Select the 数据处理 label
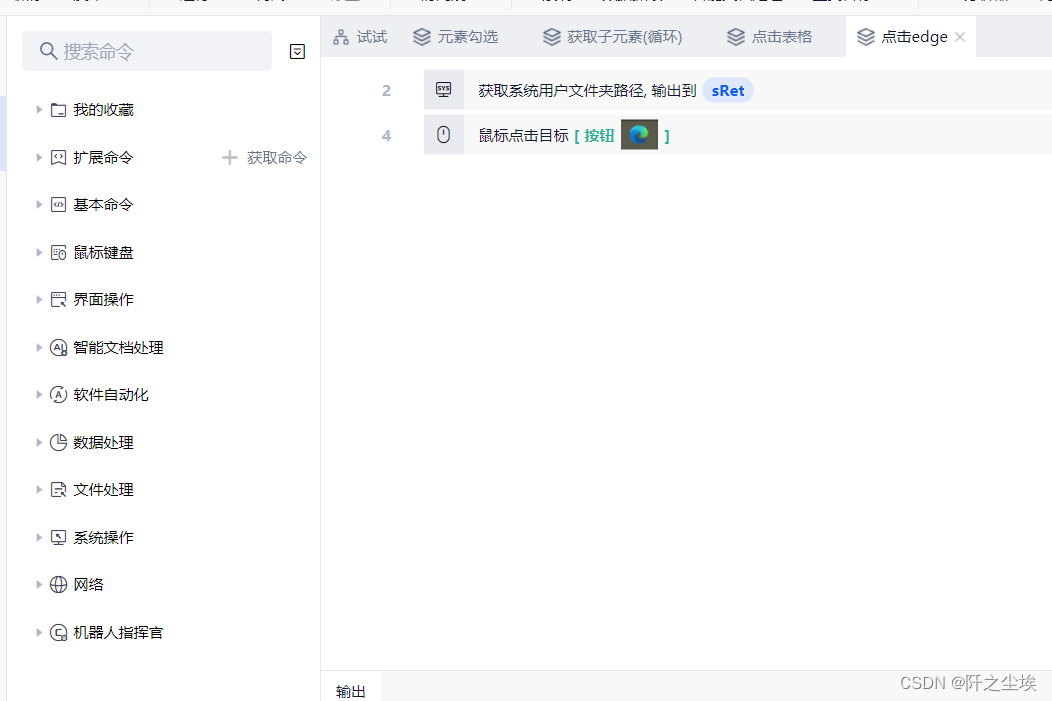Screen dimensions: 1052x701 click(x=103, y=442)
